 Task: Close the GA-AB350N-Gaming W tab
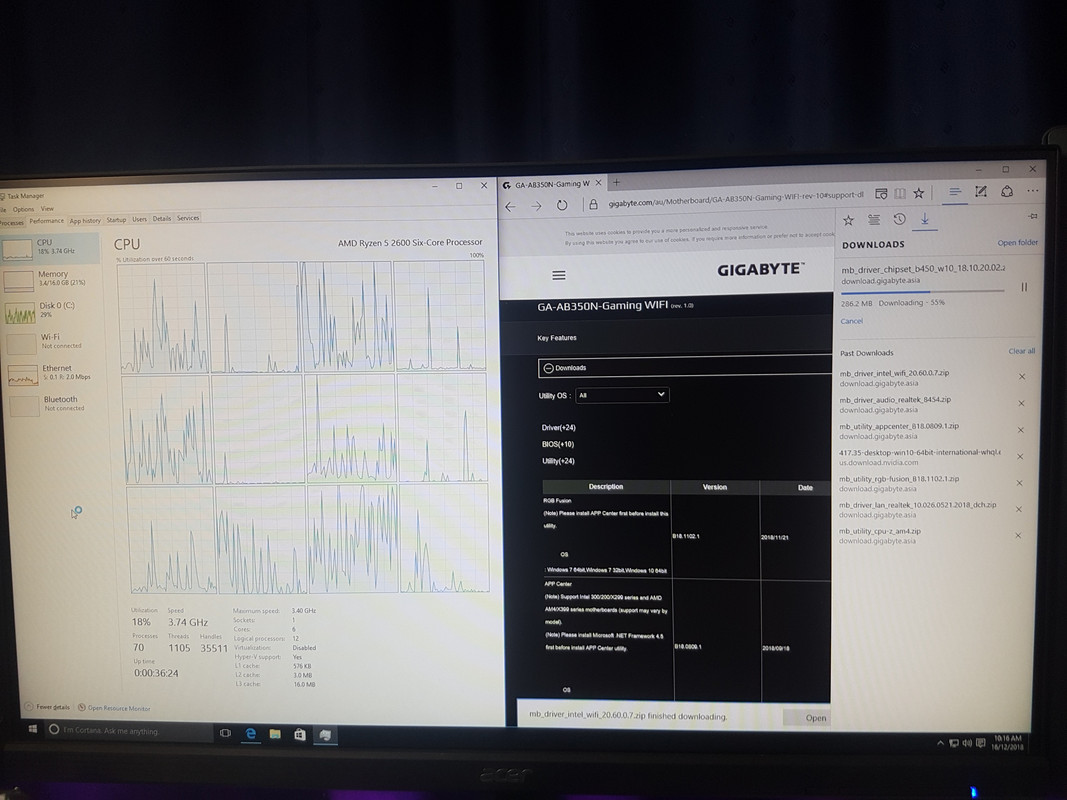point(598,183)
